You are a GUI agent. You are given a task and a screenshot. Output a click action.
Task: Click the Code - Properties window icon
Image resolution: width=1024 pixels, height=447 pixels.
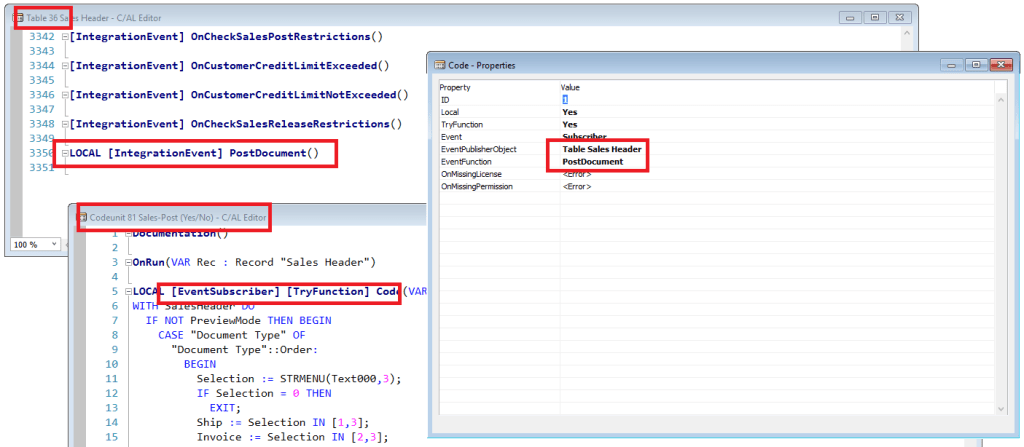click(440, 65)
